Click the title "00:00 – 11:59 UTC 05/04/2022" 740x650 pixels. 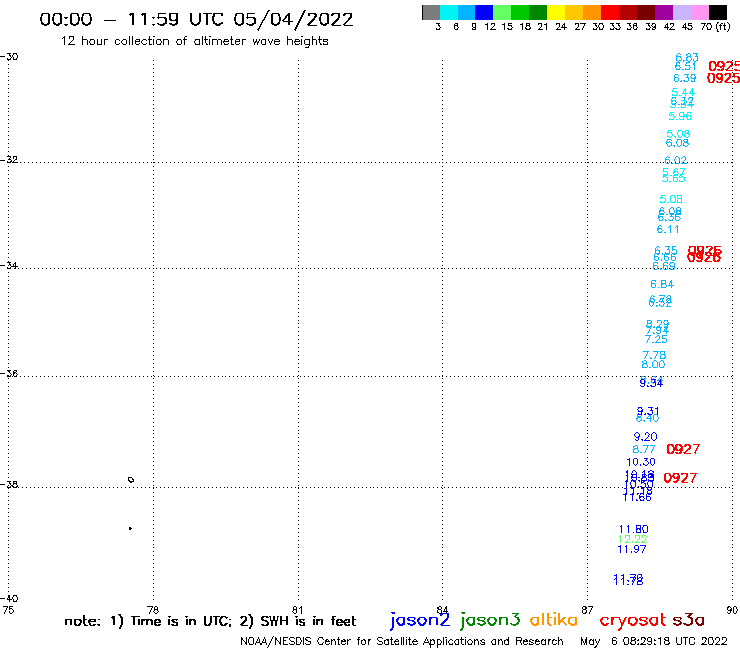coord(196,20)
